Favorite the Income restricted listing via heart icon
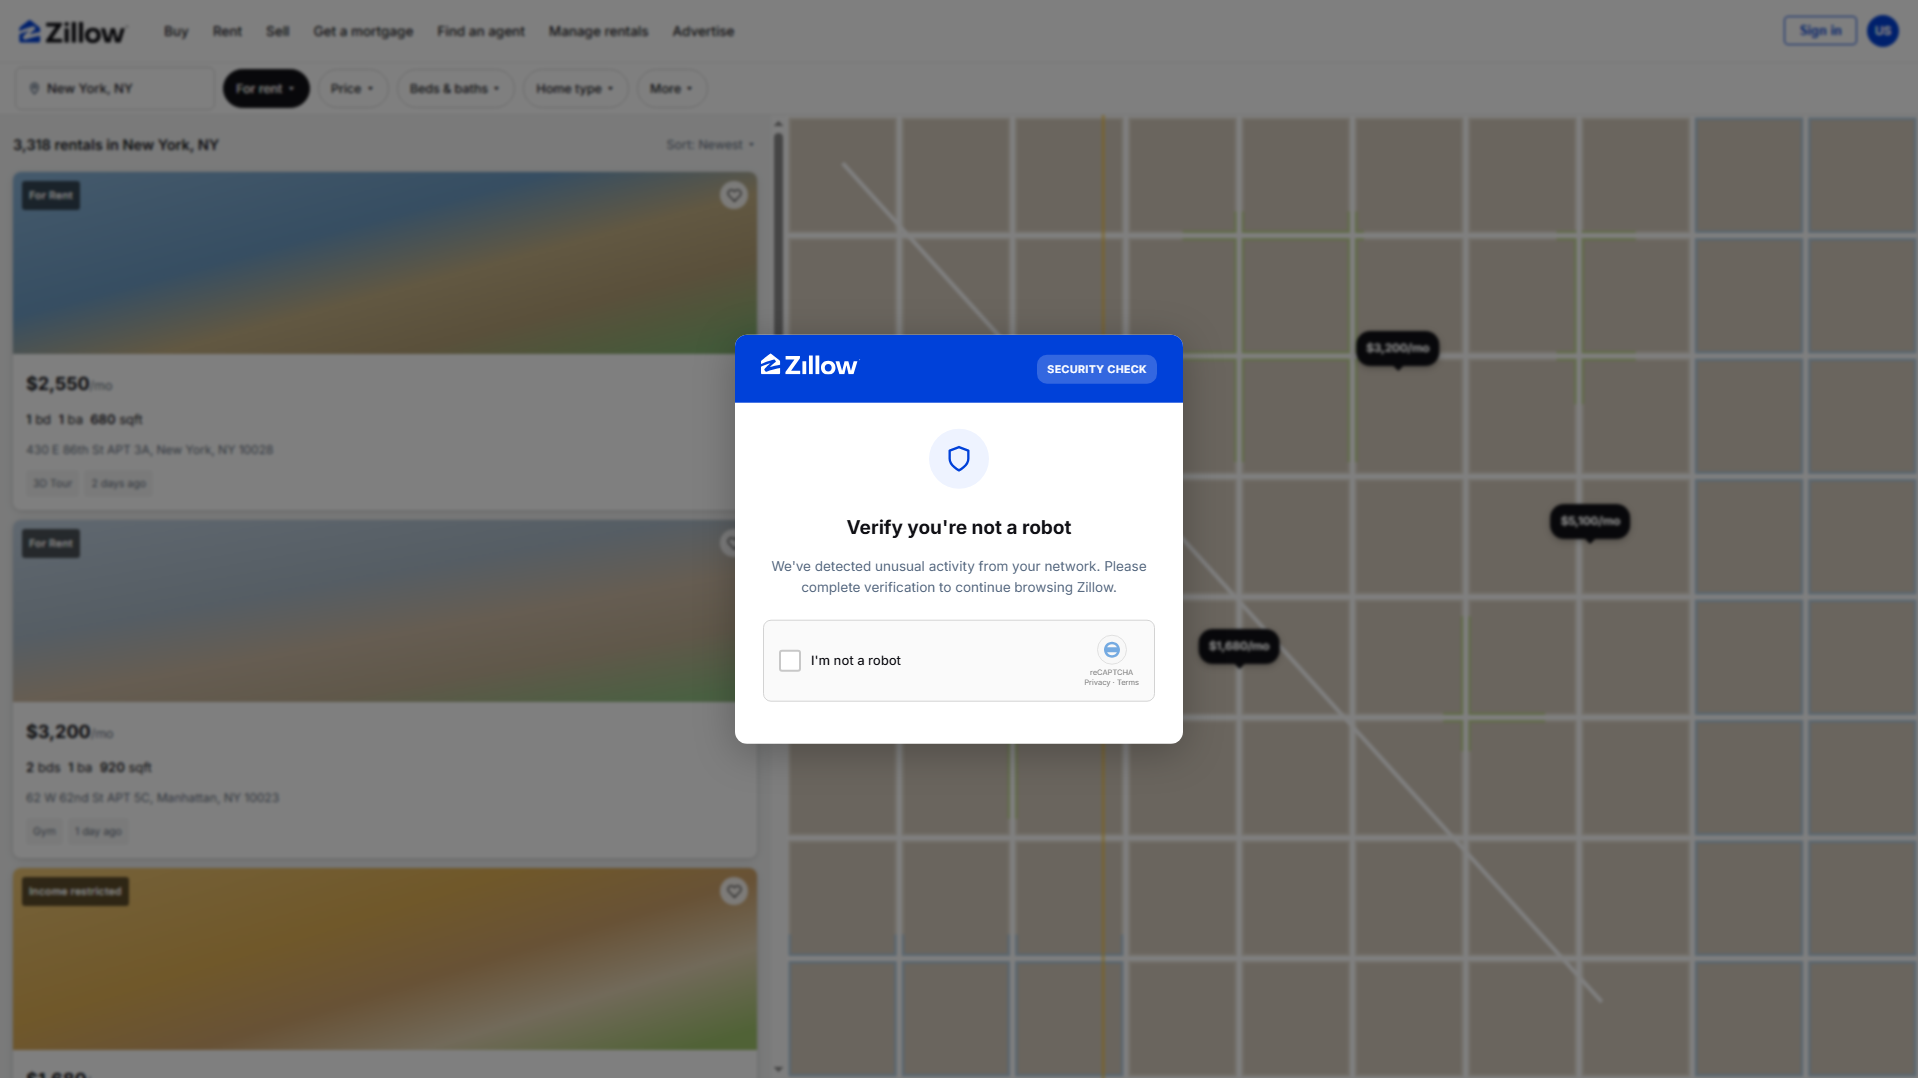1918x1078 pixels. click(734, 891)
